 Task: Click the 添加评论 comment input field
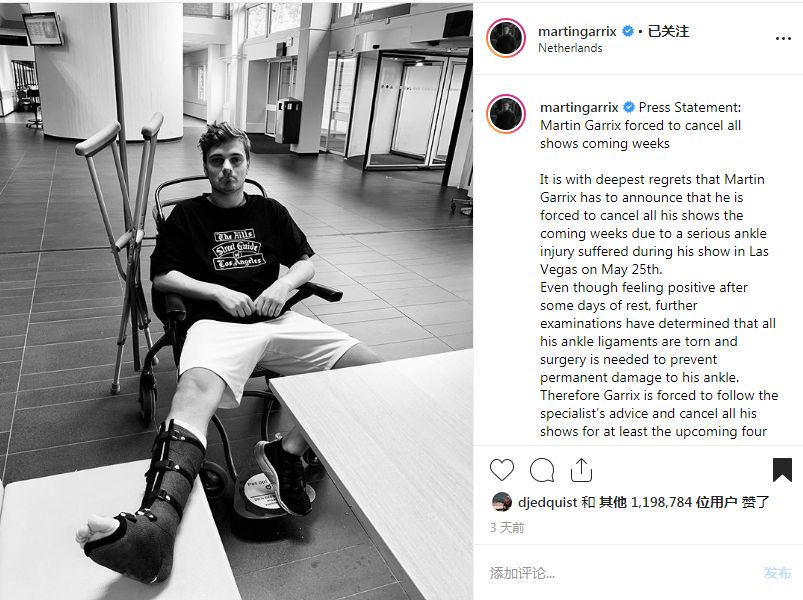(x=620, y=573)
